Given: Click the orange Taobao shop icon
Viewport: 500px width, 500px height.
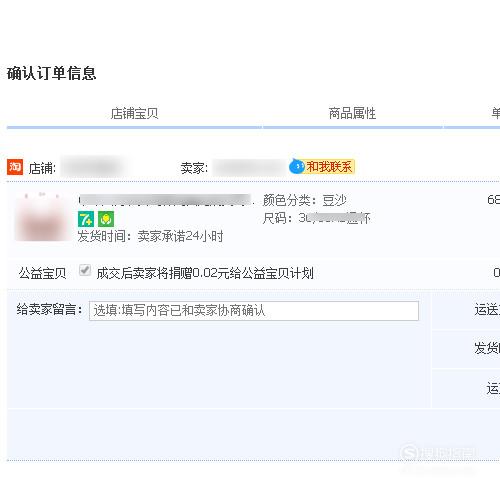Looking at the screenshot, I should coord(15,167).
